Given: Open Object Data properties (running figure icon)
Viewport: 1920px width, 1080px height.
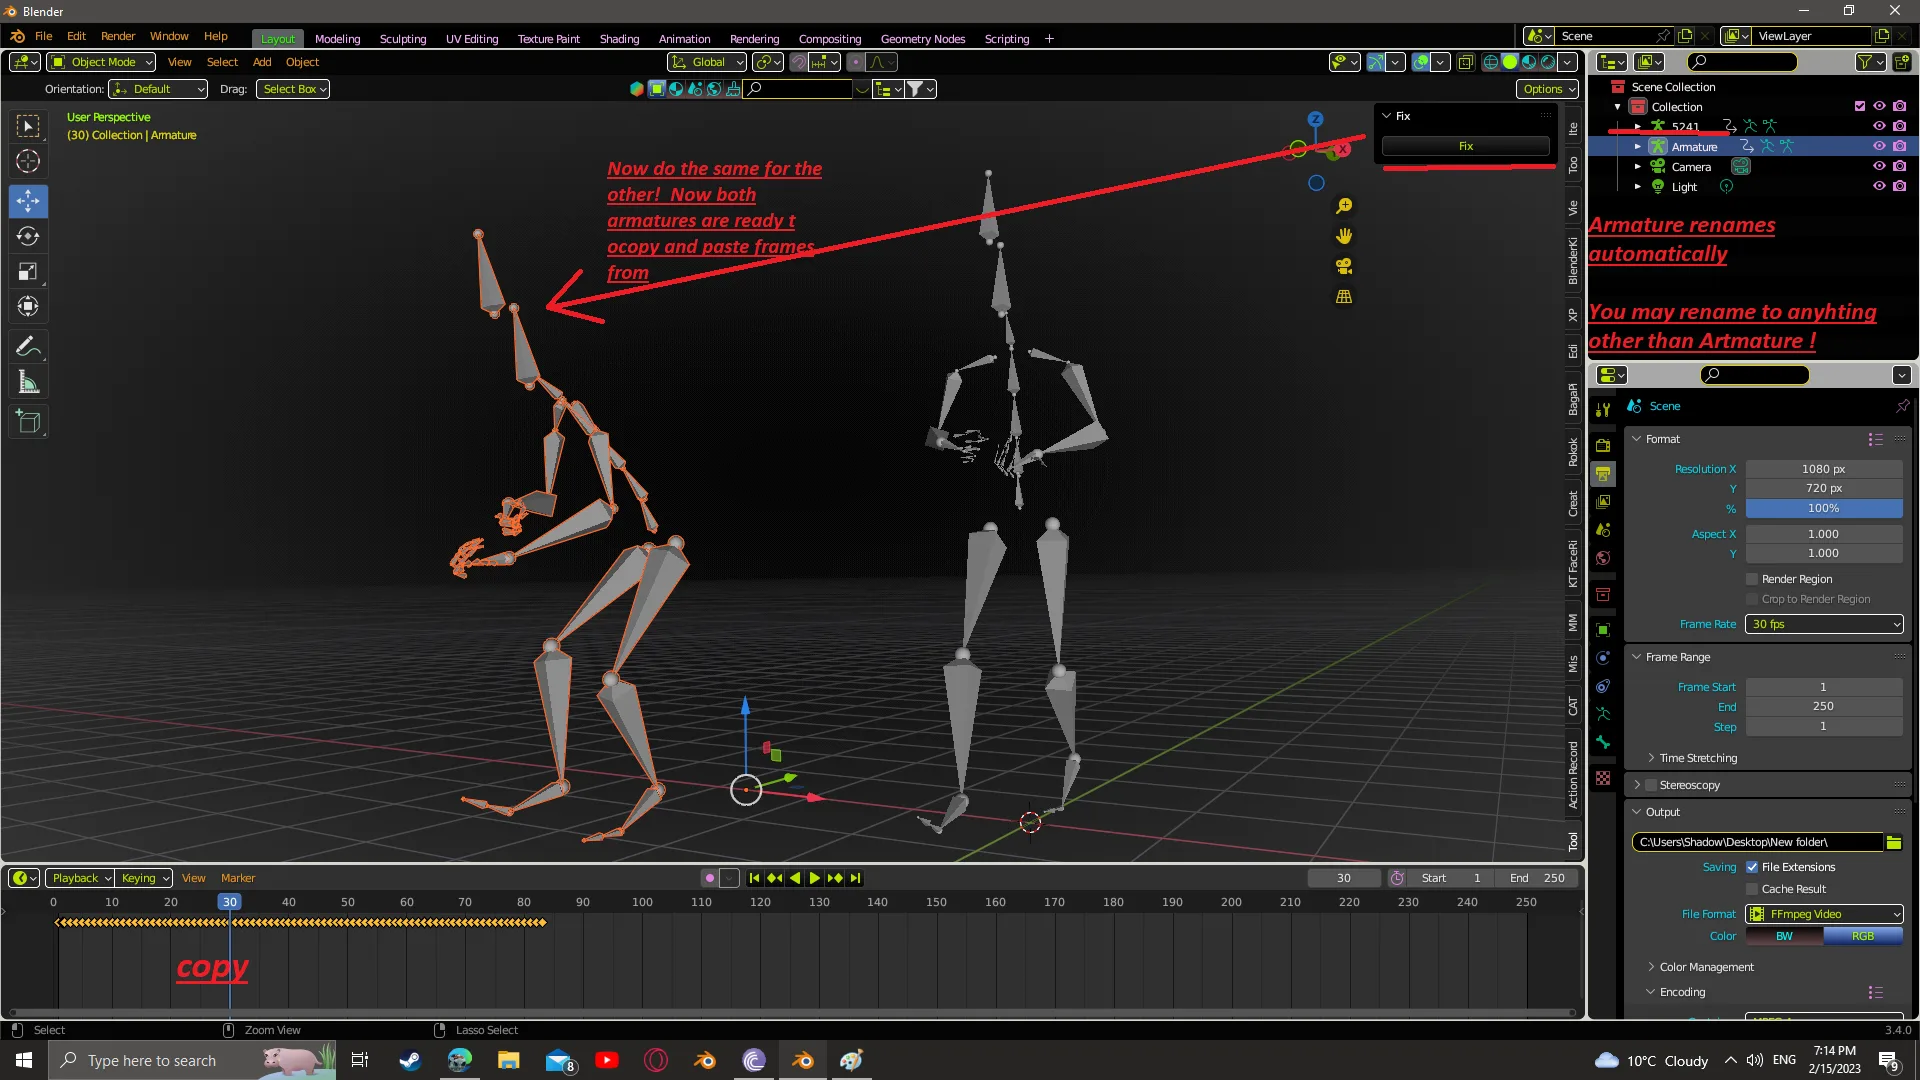Looking at the screenshot, I should coord(1604,714).
